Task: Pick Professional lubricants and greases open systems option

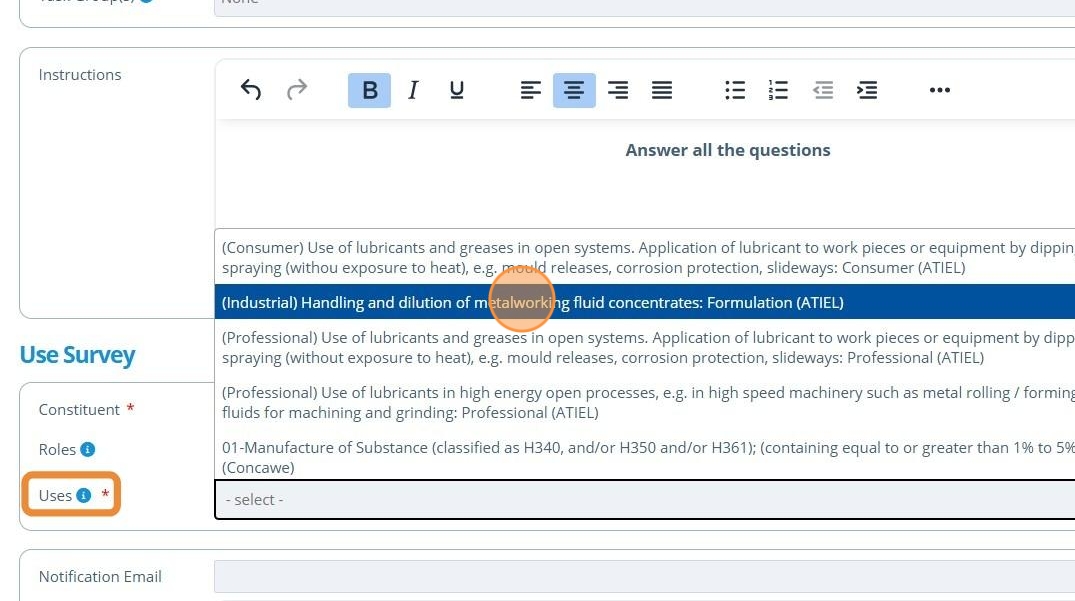Action: 644,347
